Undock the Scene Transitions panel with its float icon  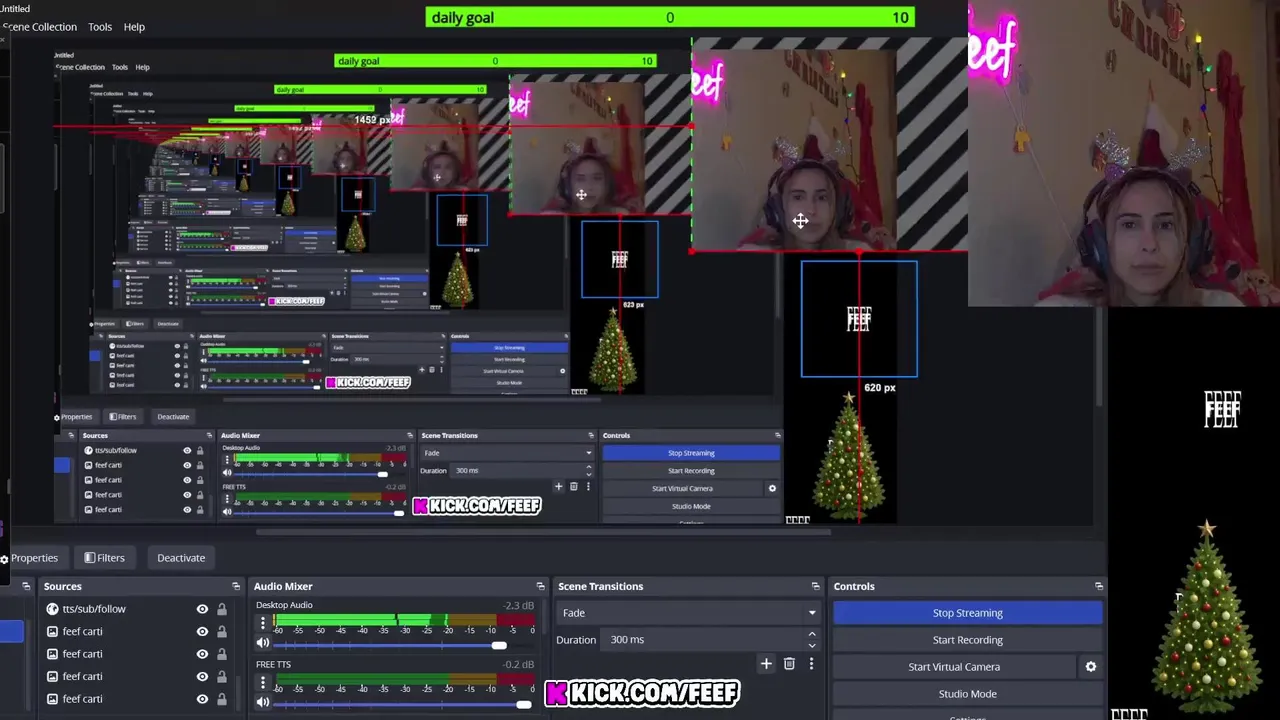coord(815,586)
